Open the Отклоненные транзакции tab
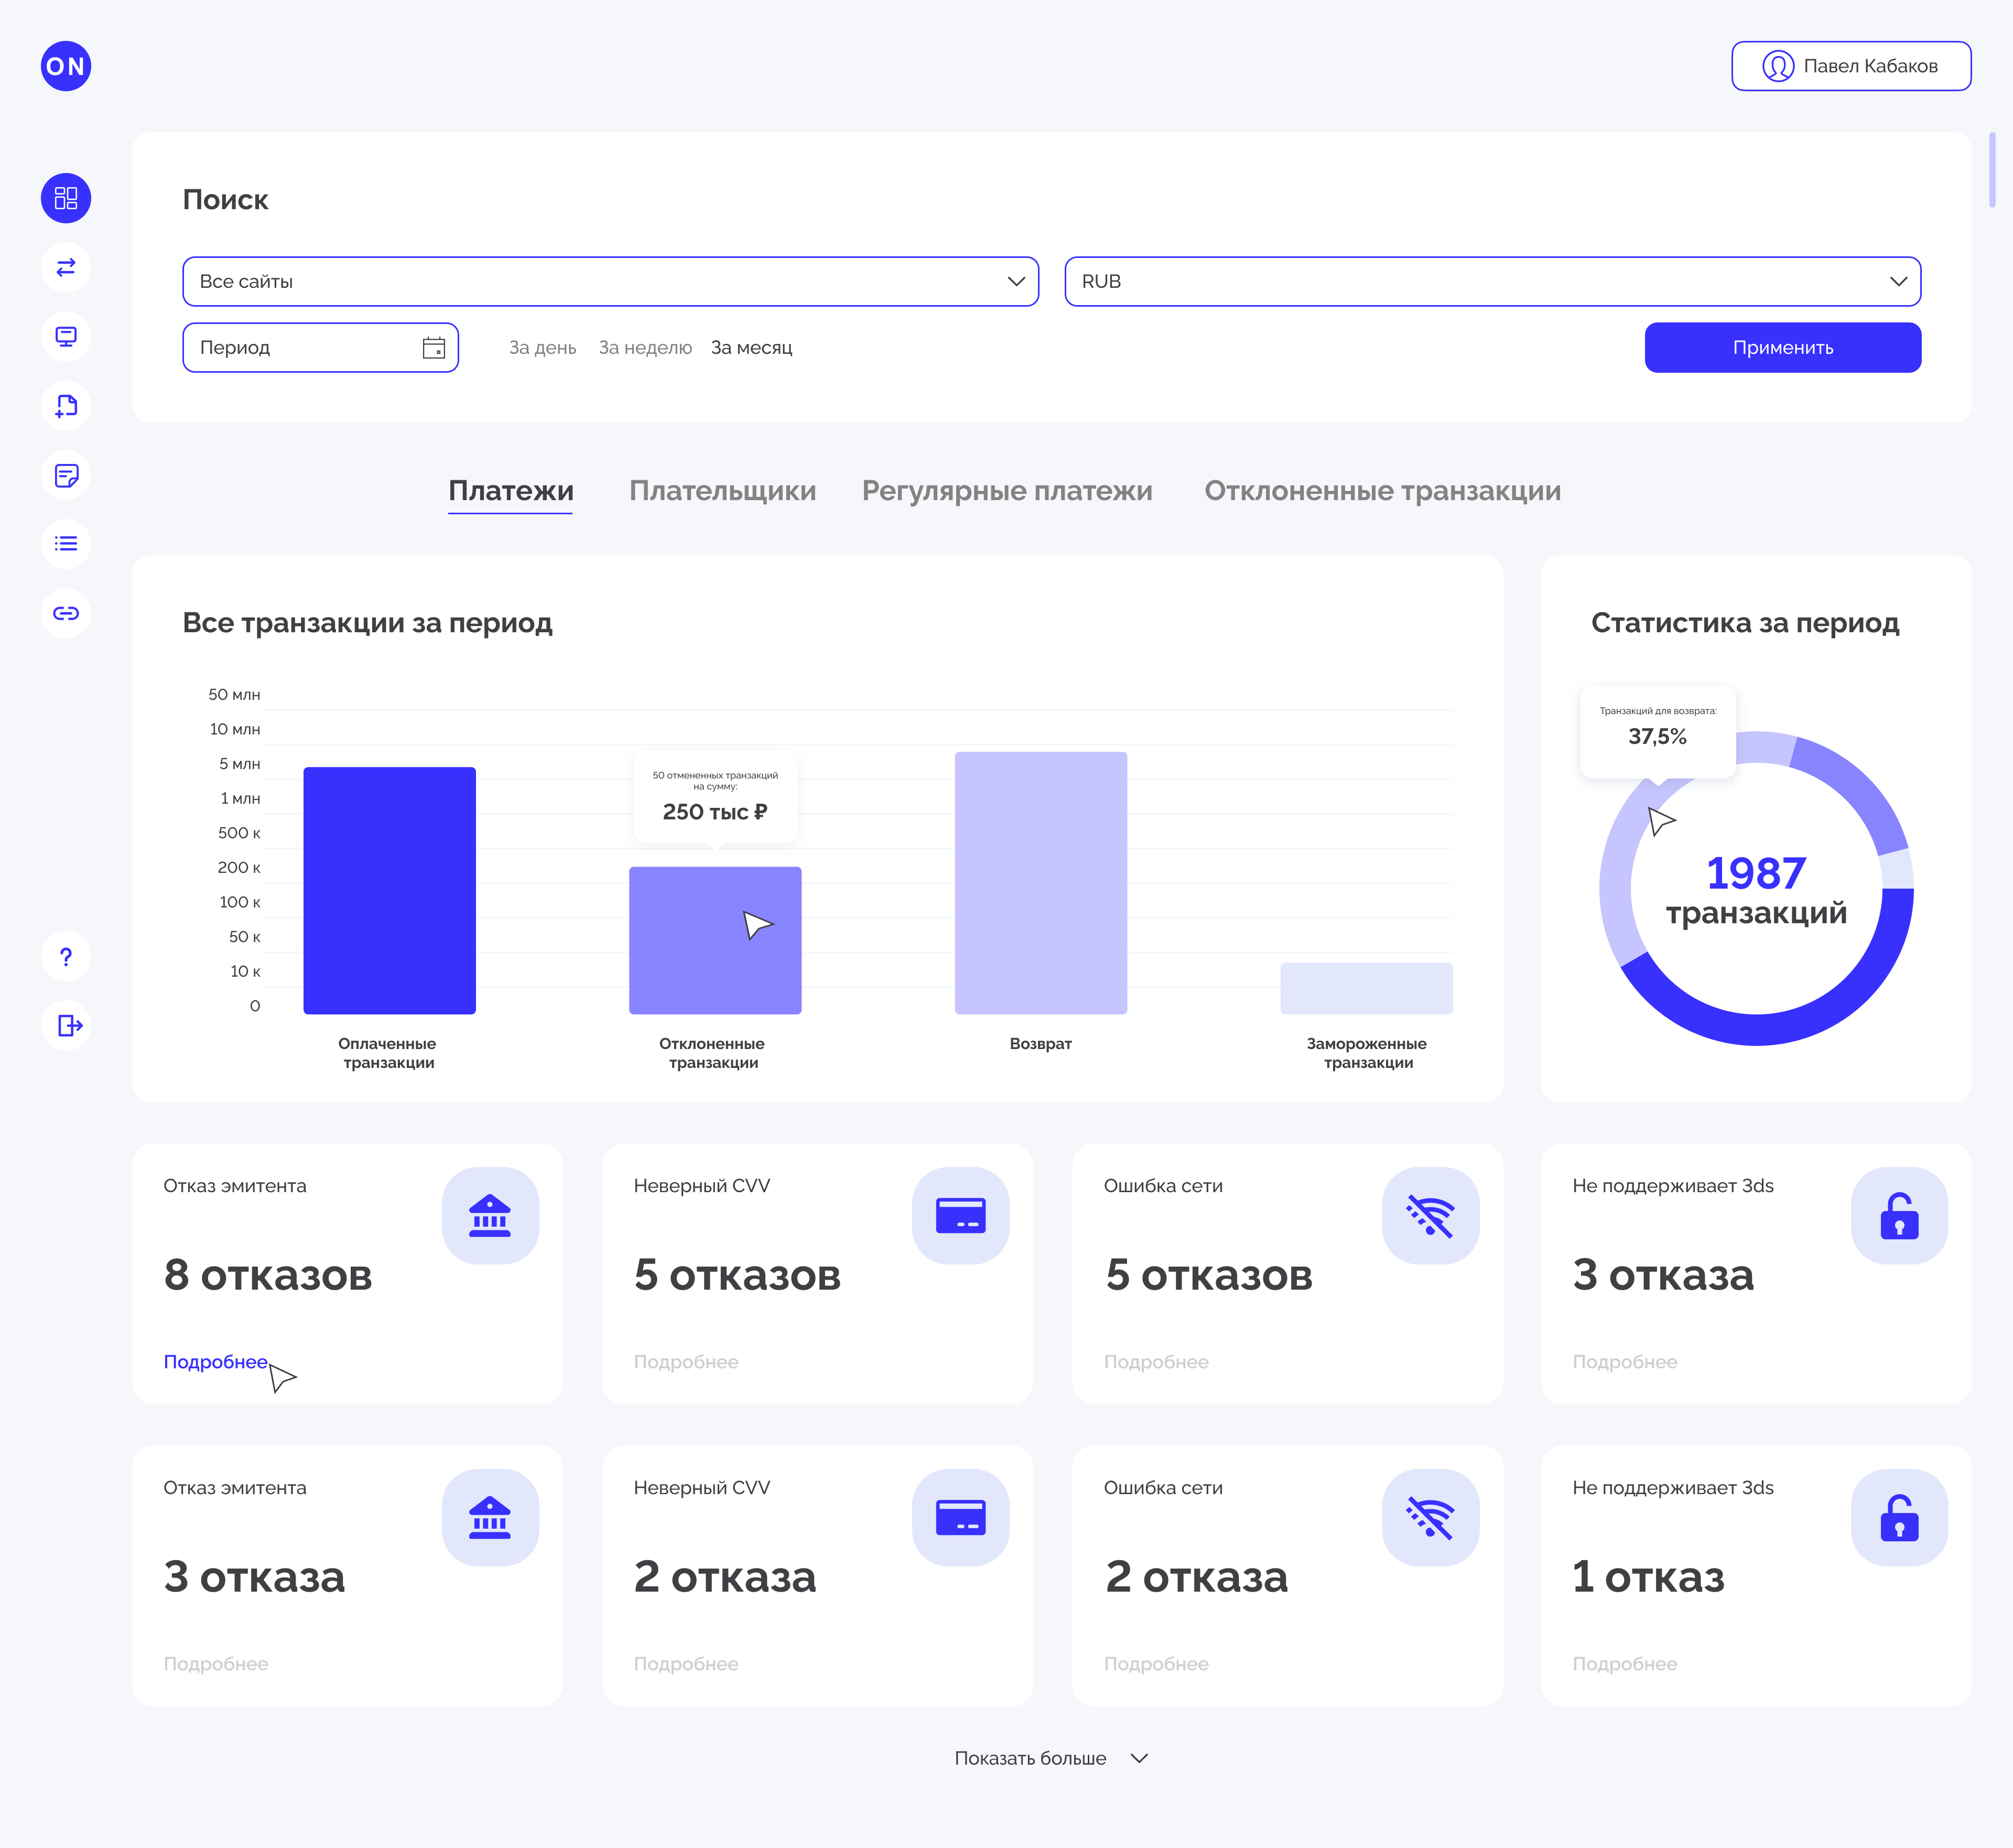The width and height of the screenshot is (2013, 1848). tap(1382, 491)
